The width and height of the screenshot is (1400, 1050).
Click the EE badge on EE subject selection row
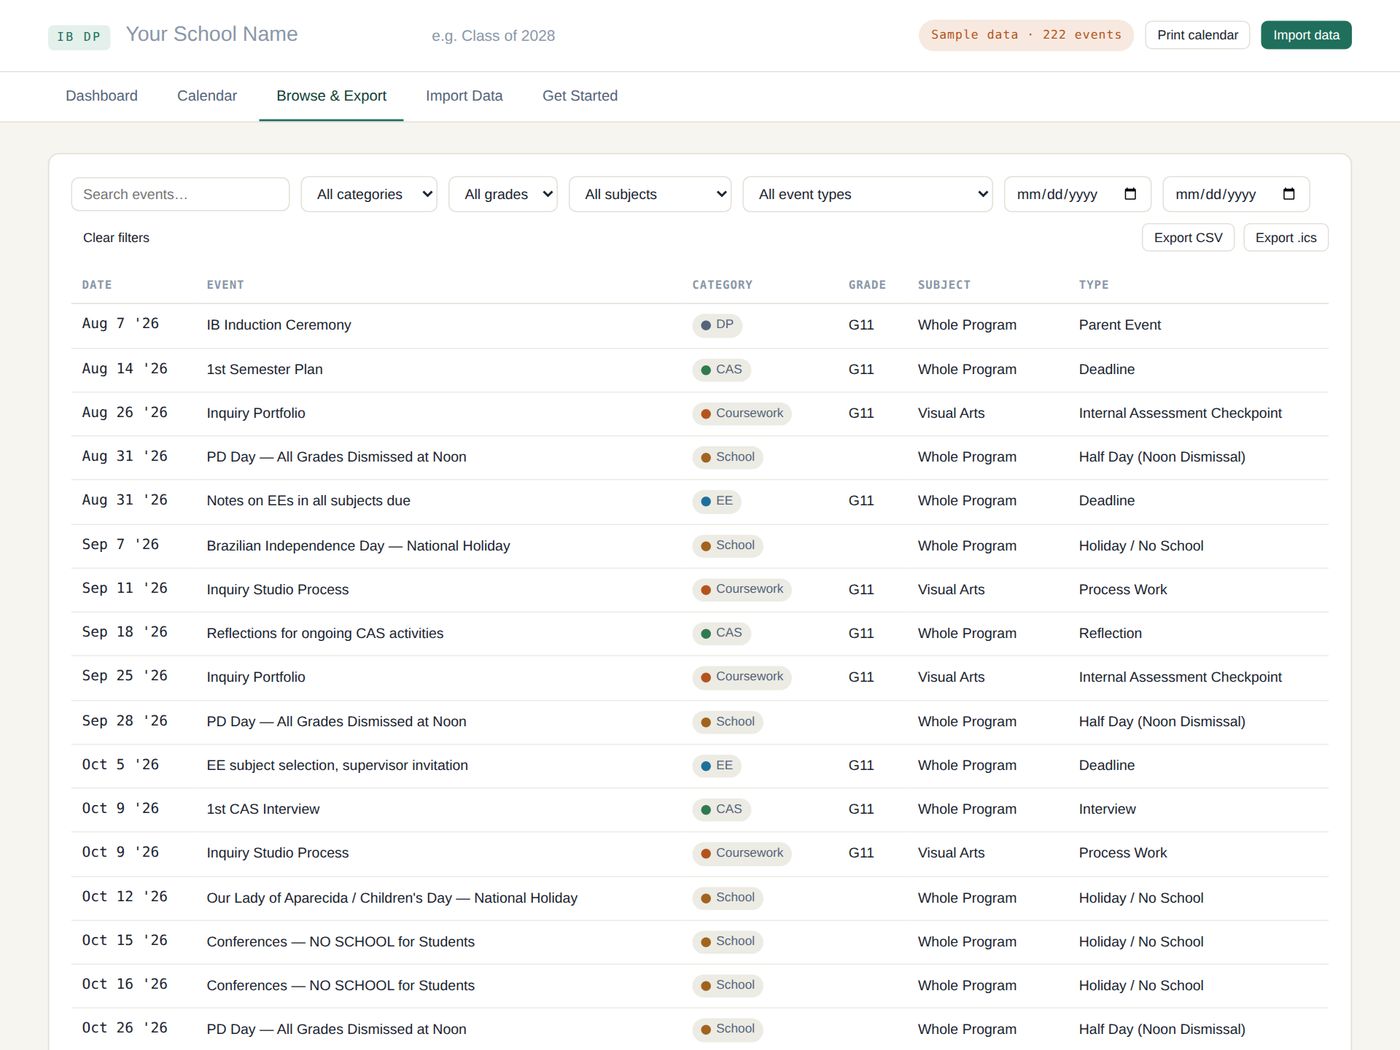[x=717, y=765]
